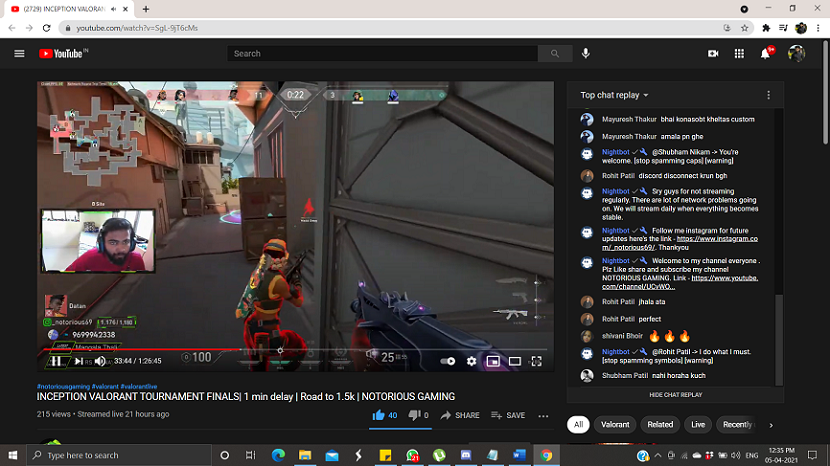Open video player settings gear
Image resolution: width=830 pixels, height=466 pixels.
(471, 361)
